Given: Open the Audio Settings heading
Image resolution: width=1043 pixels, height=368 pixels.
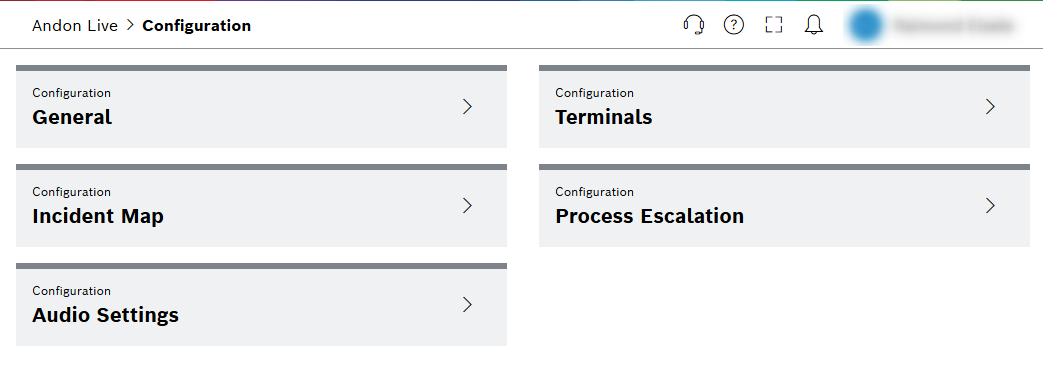Looking at the screenshot, I should coord(106,315).
